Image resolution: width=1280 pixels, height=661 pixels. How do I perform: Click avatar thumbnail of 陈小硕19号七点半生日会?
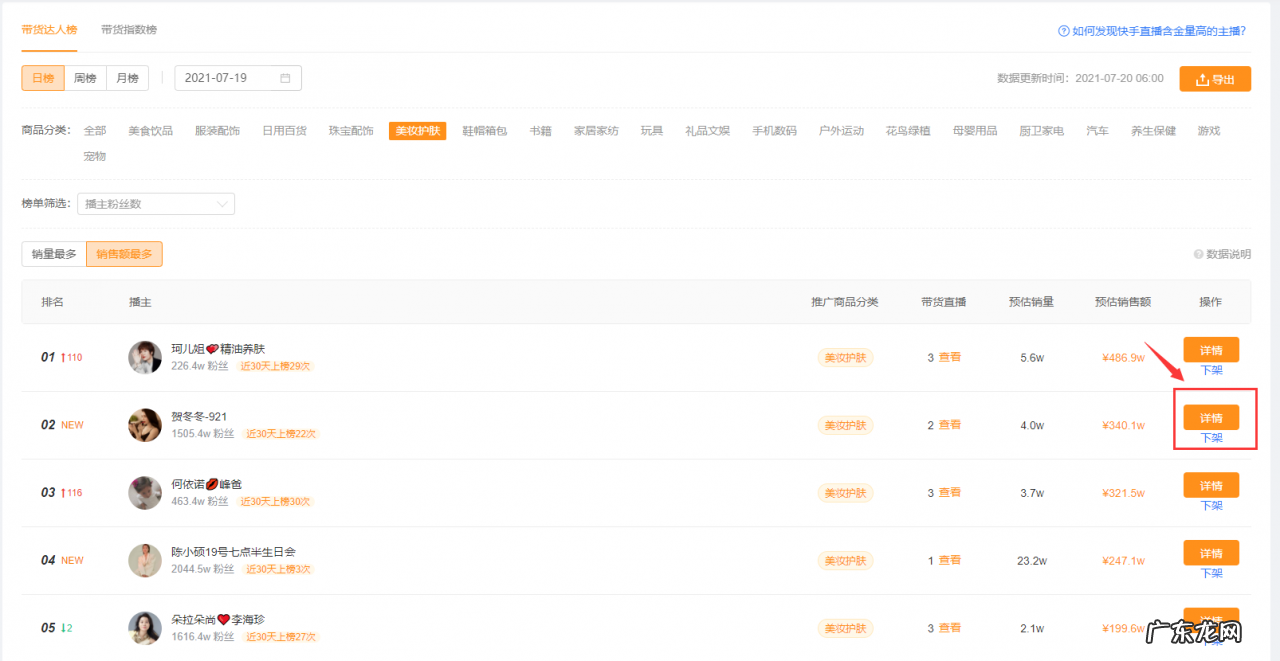[144, 560]
